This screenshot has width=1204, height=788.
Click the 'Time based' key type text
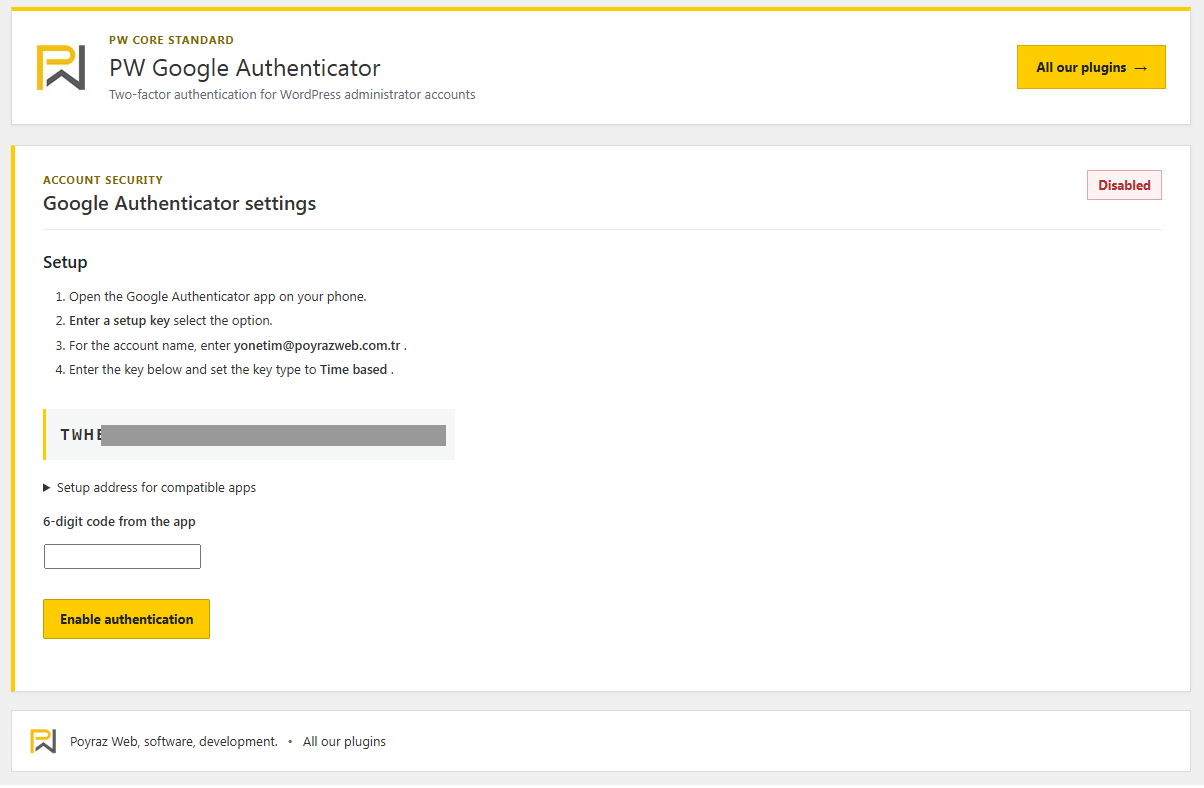coord(353,369)
